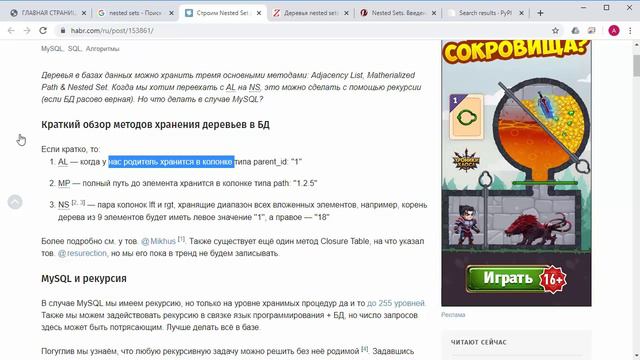Select the Строим Nested Set tab
Screen dimensions: 640x360
(x=223, y=13)
